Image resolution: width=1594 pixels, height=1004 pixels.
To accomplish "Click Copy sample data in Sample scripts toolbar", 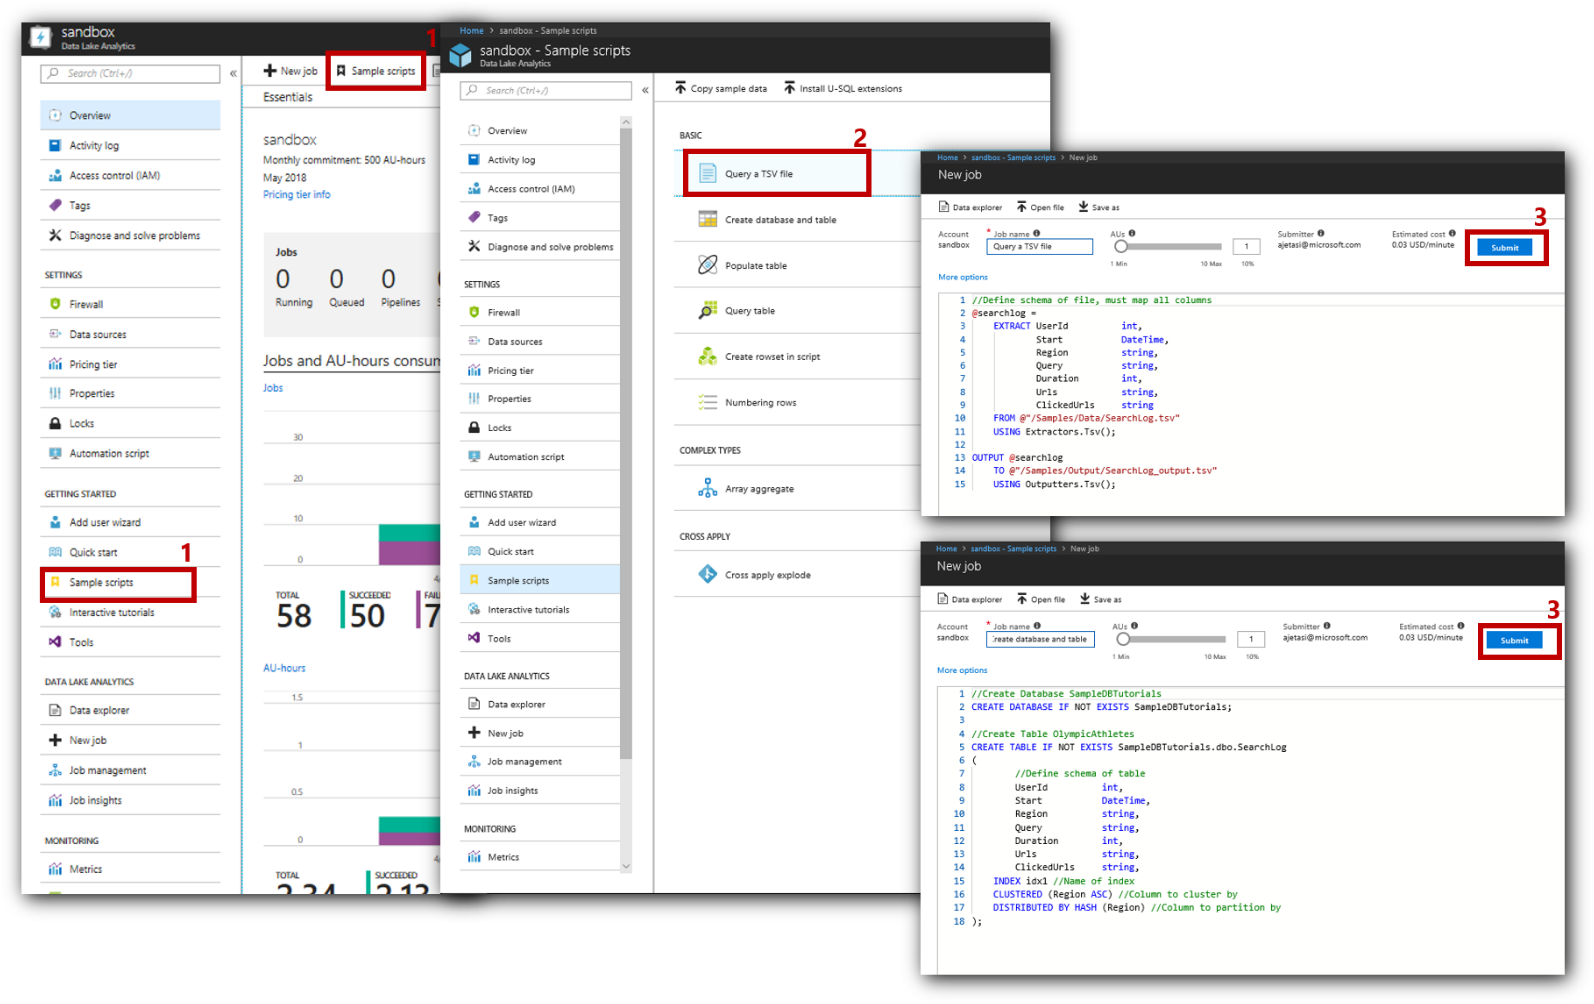I will (x=721, y=89).
